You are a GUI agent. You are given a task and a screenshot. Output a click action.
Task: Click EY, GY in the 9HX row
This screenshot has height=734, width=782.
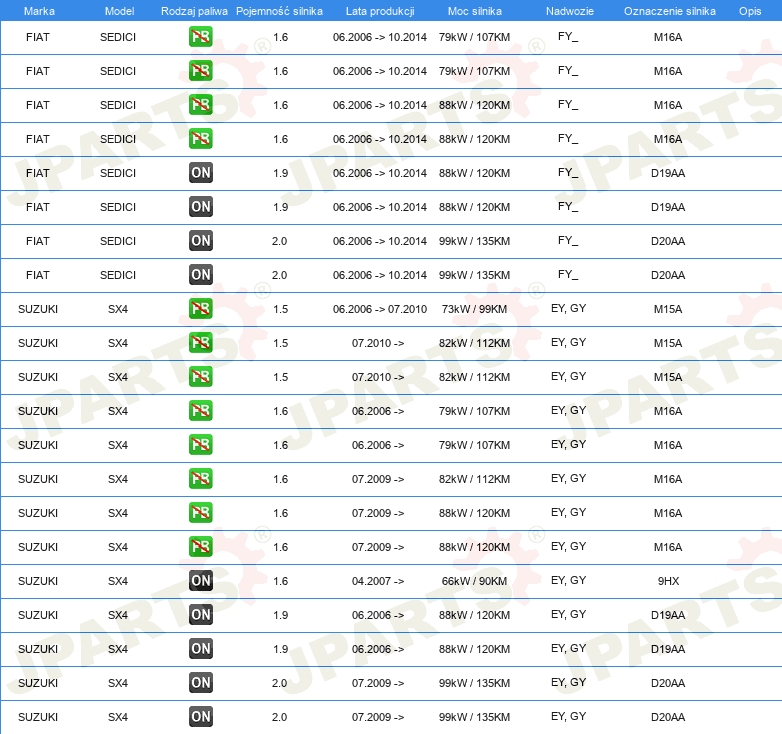click(x=569, y=580)
